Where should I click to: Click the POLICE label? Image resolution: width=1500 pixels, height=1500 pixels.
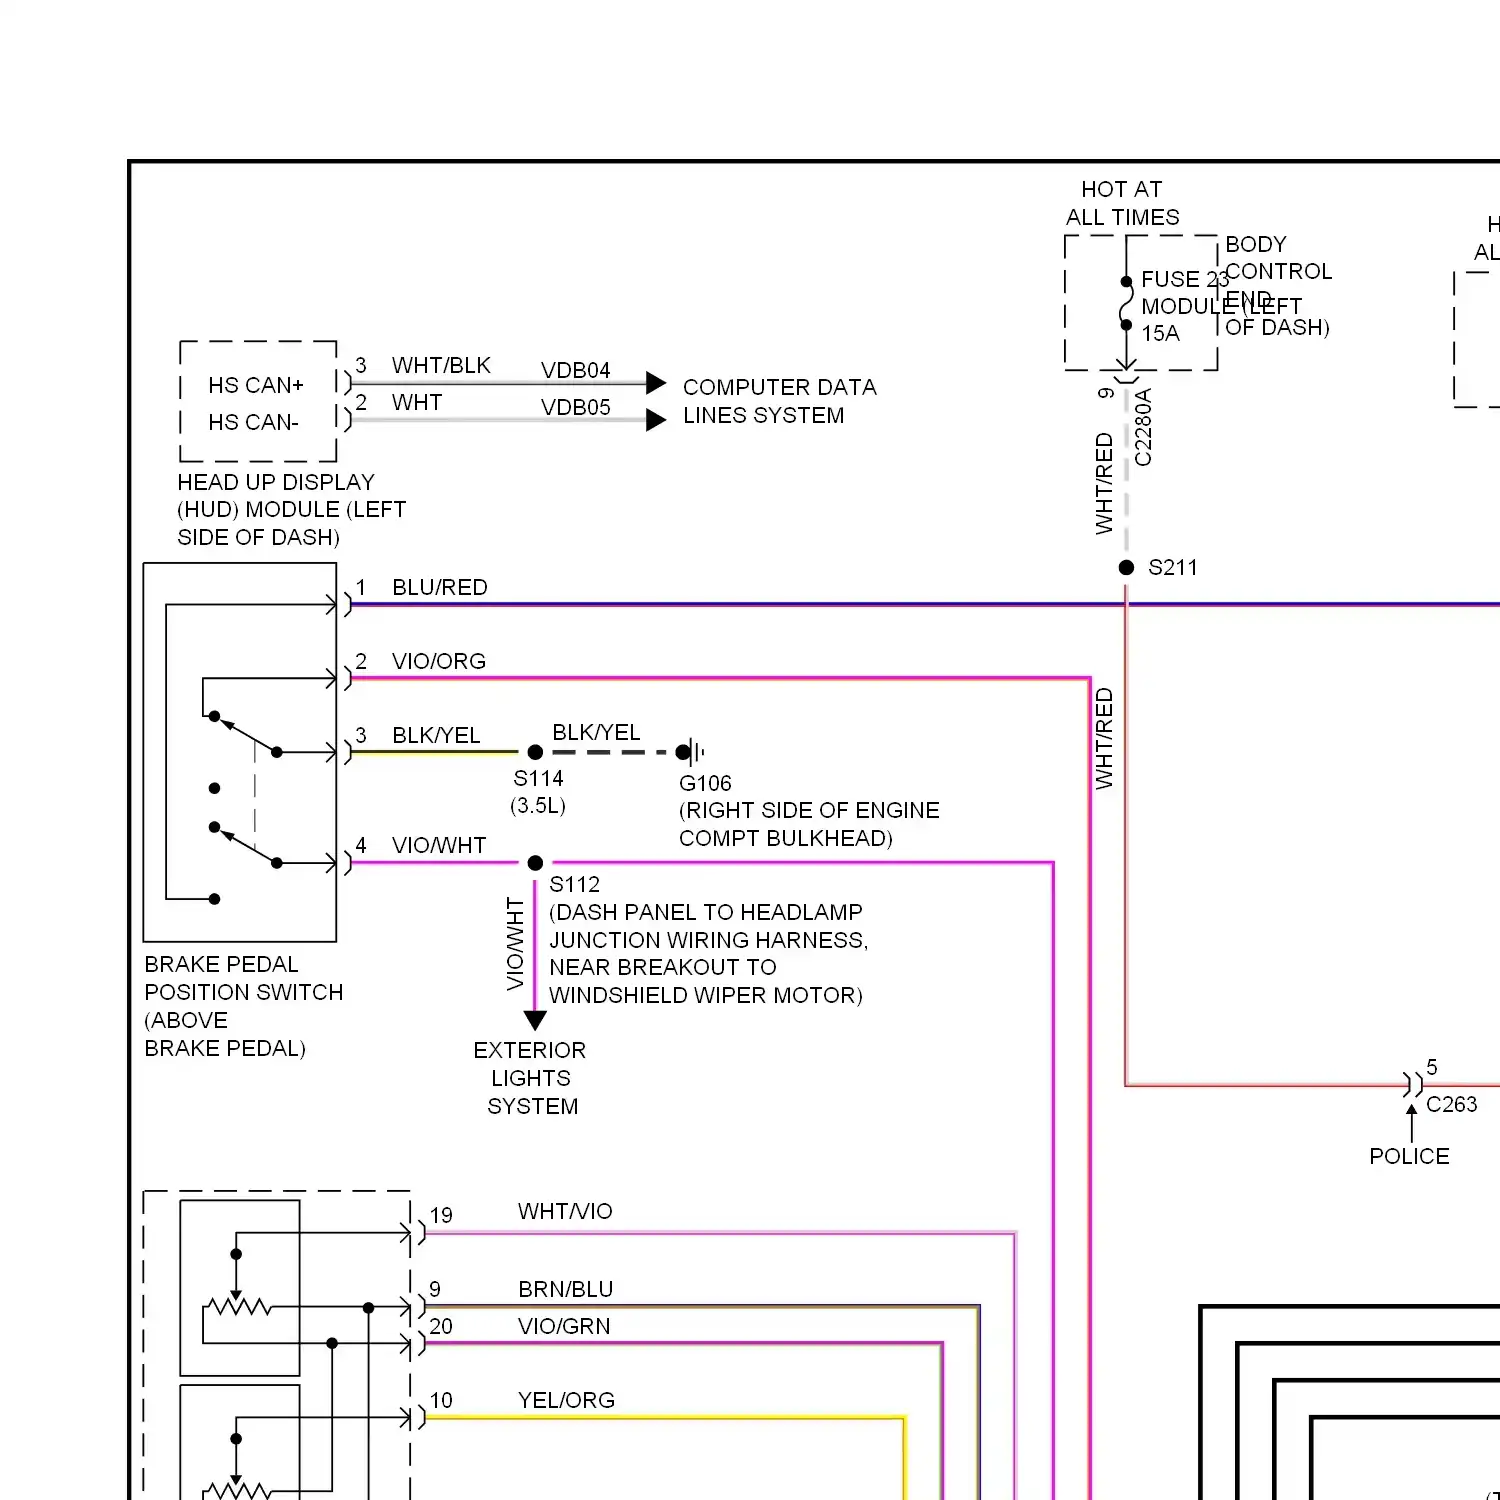1409,1156
